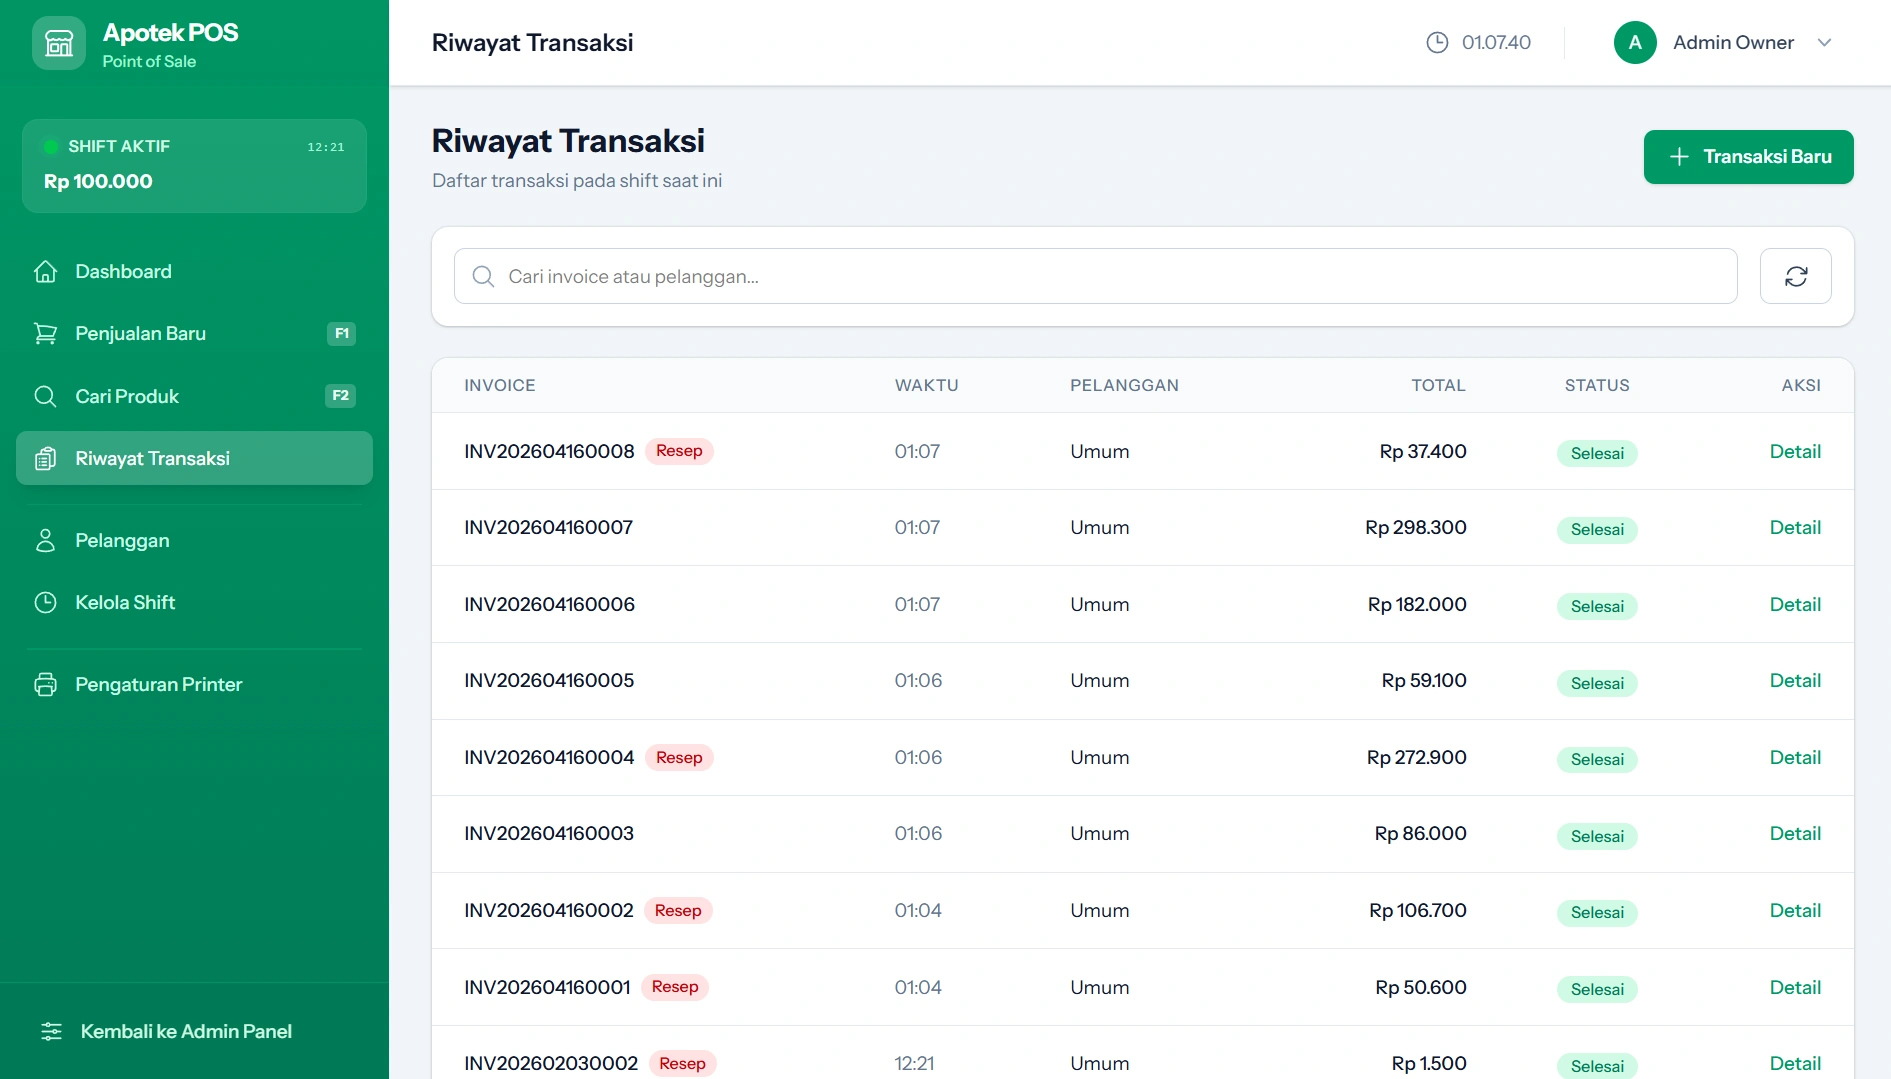Image resolution: width=1891 pixels, height=1079 pixels.
Task: Open Detail for INV202604160002
Action: coord(1795,910)
